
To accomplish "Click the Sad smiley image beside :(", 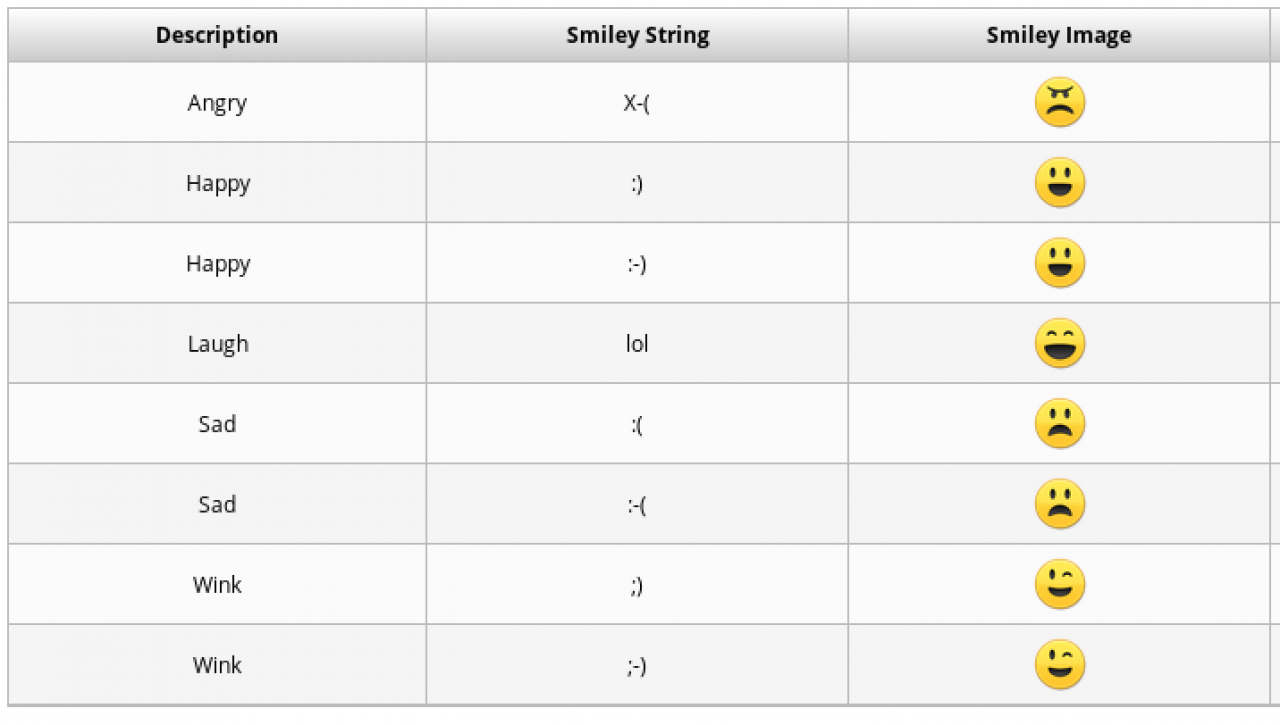I will (1059, 424).
